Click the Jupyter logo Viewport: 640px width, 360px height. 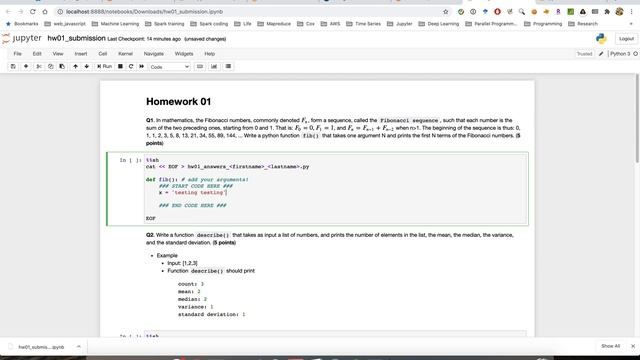22,38
